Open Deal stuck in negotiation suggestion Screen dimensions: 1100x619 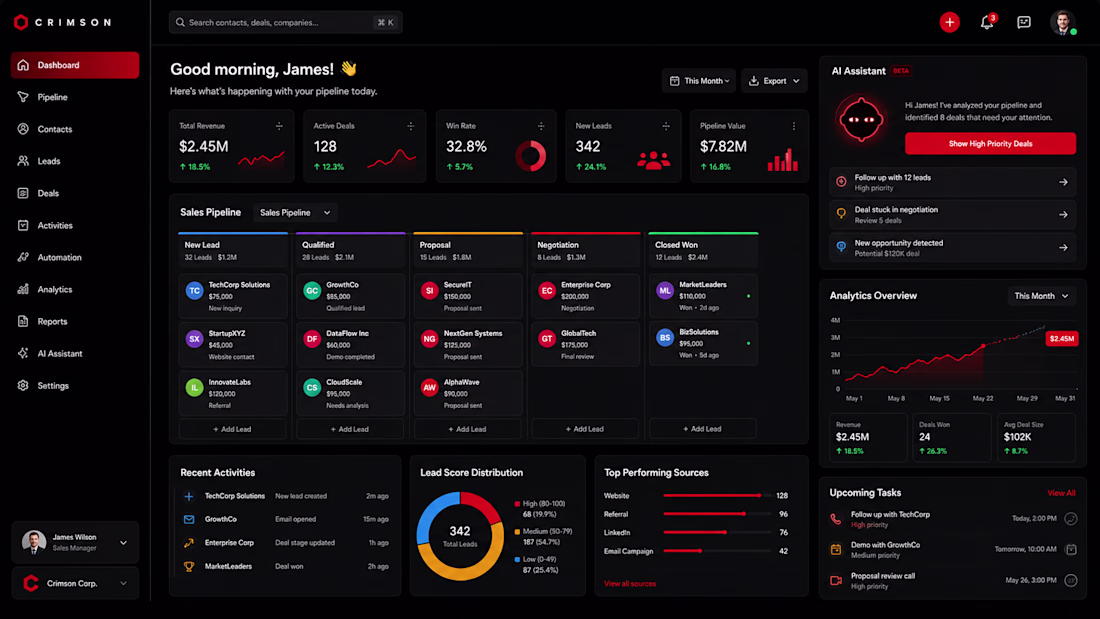click(x=953, y=215)
